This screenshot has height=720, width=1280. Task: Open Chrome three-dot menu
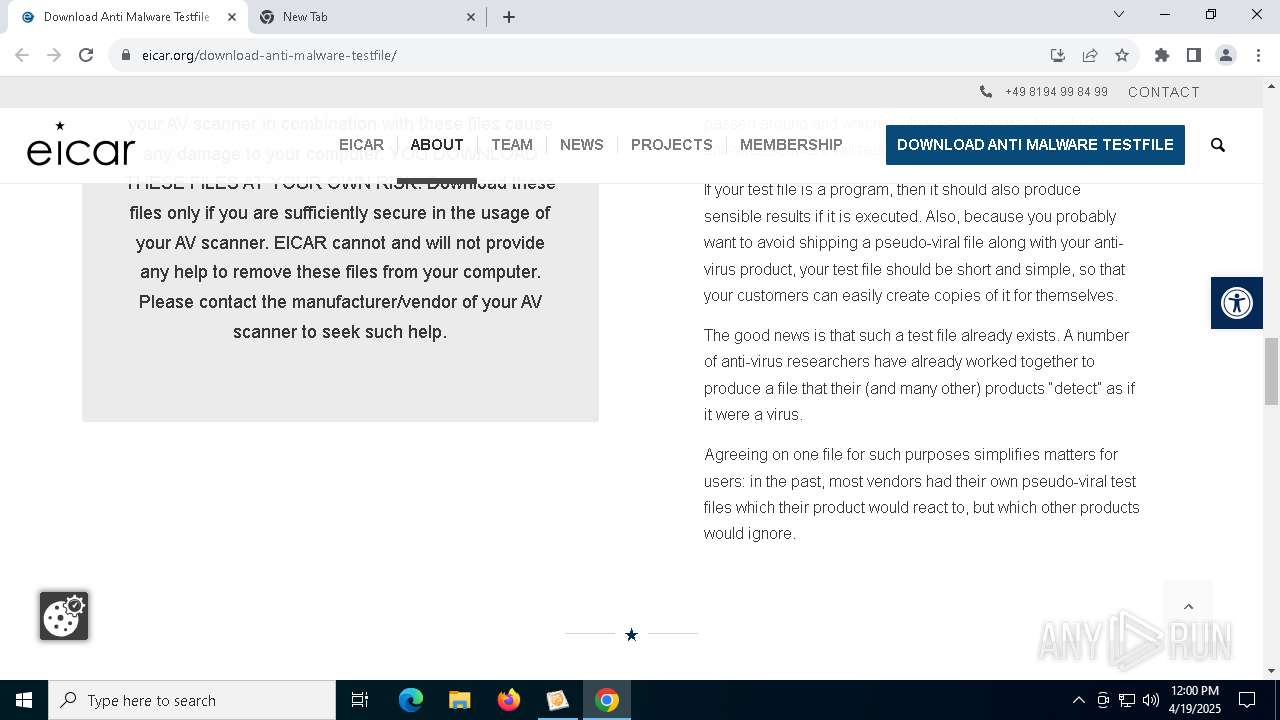tap(1258, 55)
